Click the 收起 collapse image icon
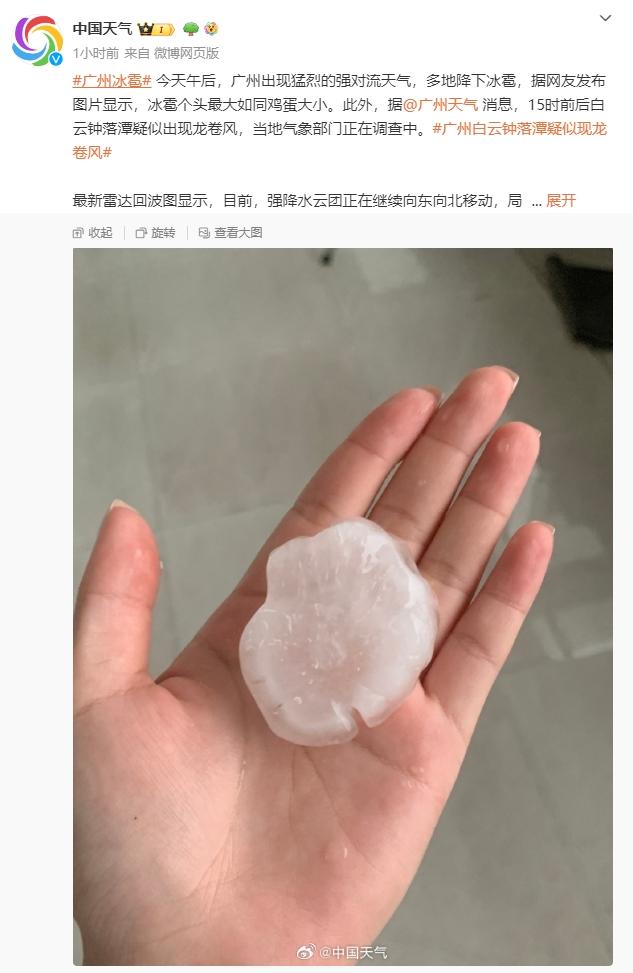The height and width of the screenshot is (973, 633). tap(78, 233)
